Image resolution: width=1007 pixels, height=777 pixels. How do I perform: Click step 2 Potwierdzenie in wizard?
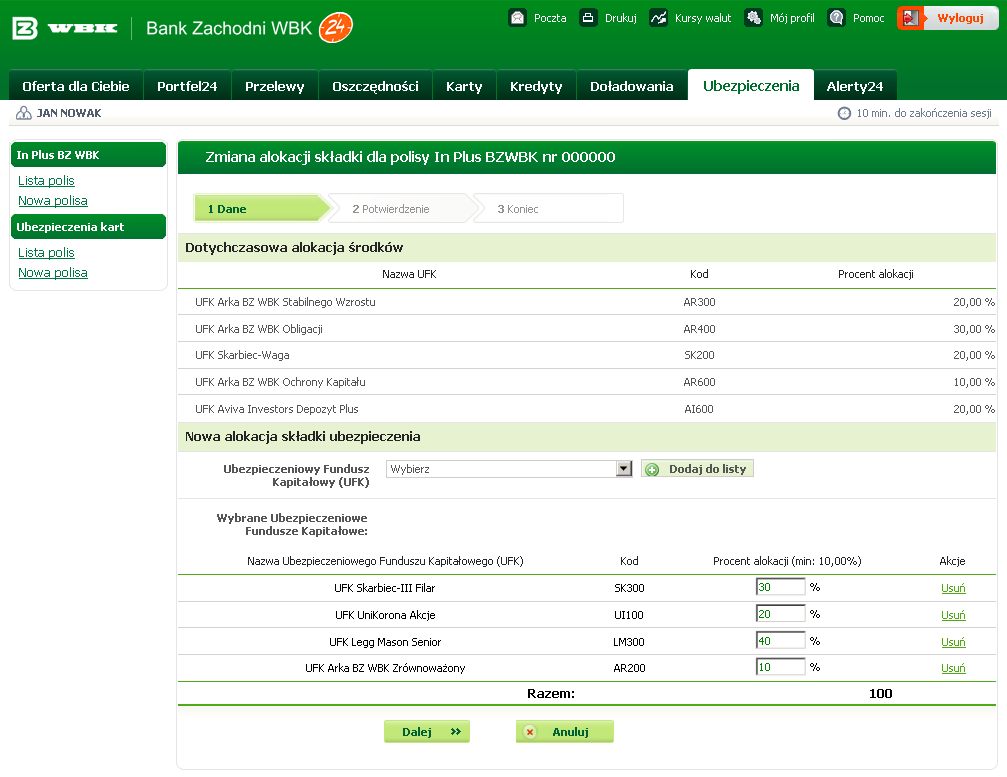pos(403,209)
